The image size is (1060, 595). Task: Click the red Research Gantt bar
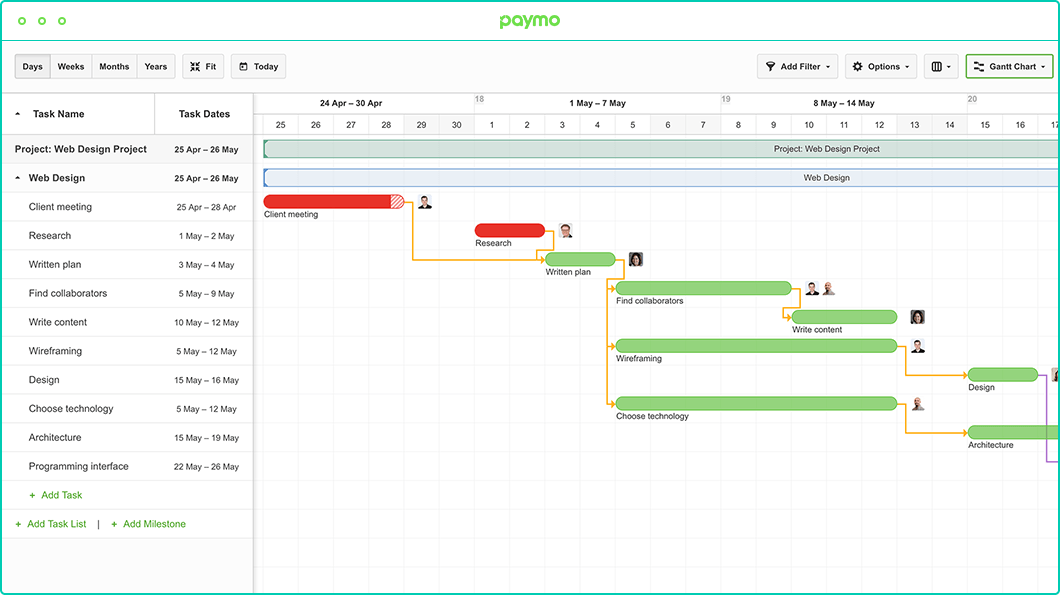click(x=510, y=231)
